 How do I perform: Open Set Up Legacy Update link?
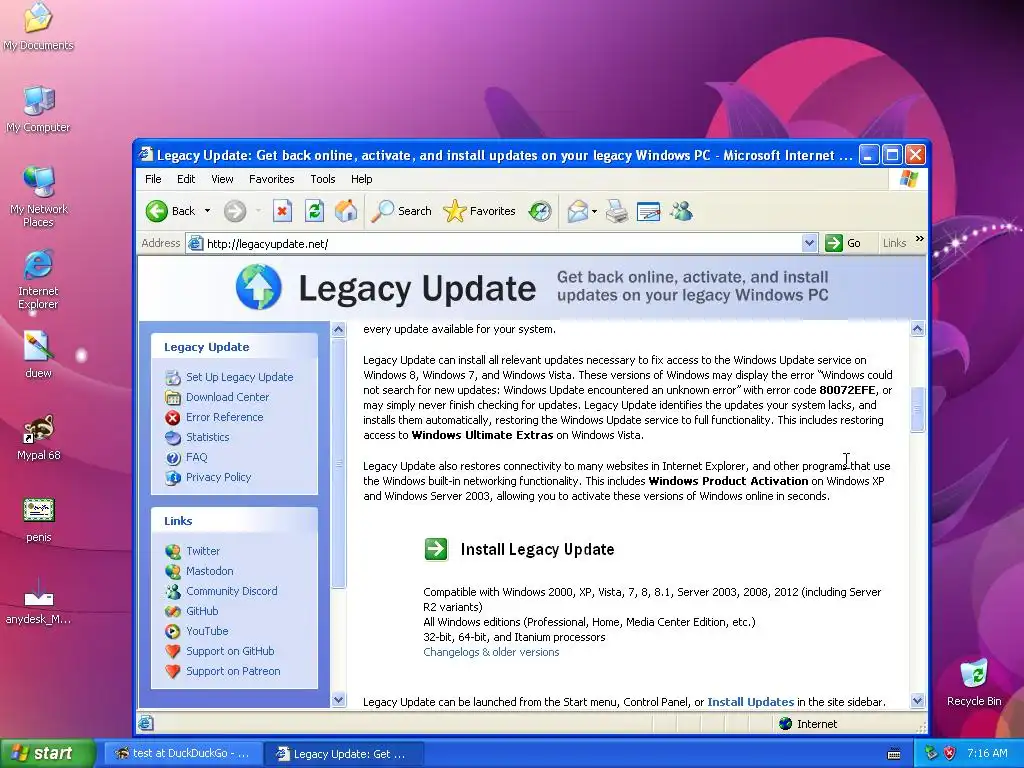(x=239, y=377)
